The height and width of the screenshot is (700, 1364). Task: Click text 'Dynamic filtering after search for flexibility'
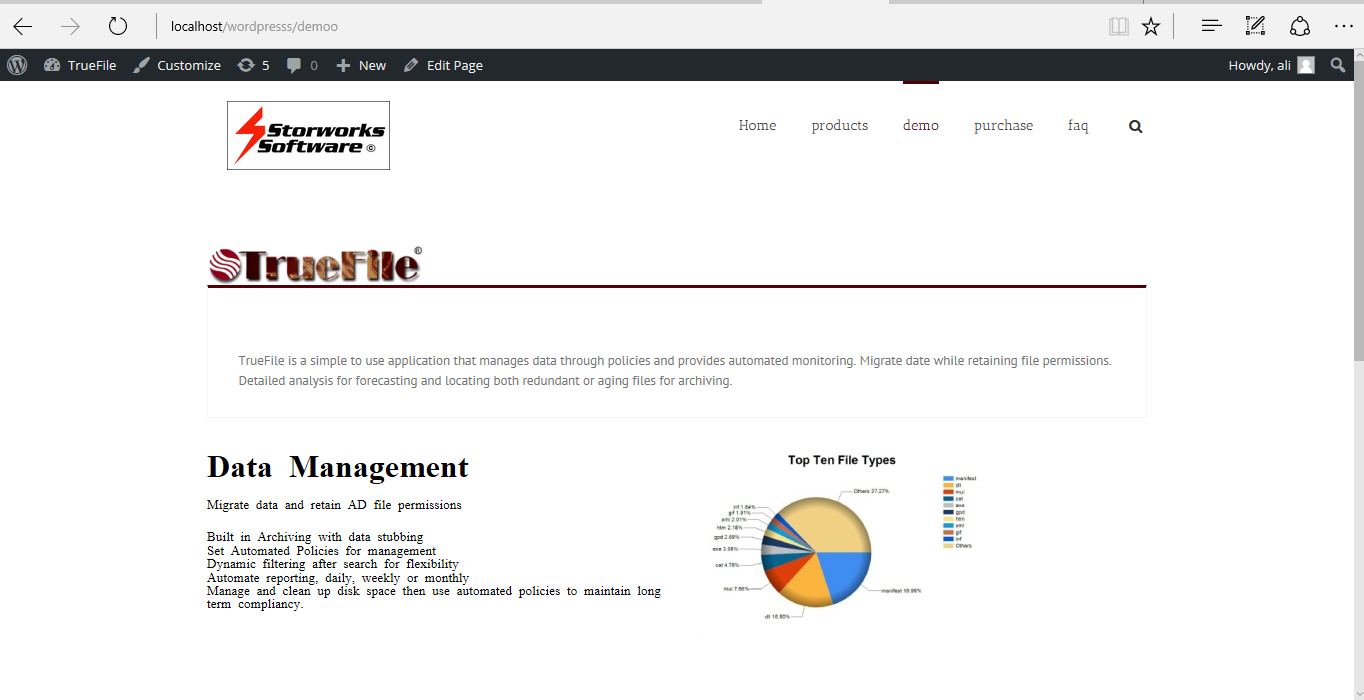[333, 564]
